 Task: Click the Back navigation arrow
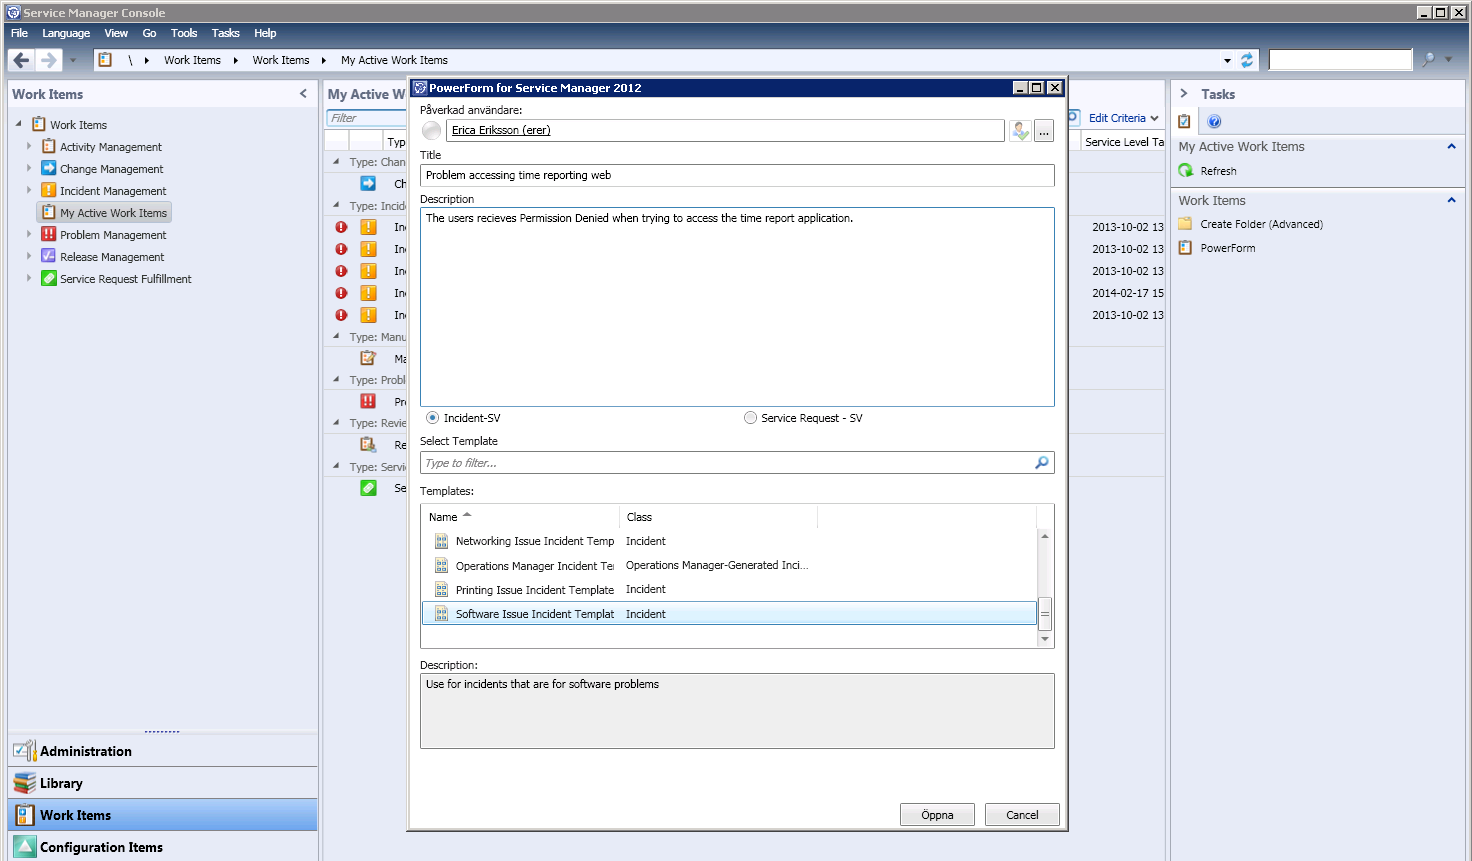[21, 60]
